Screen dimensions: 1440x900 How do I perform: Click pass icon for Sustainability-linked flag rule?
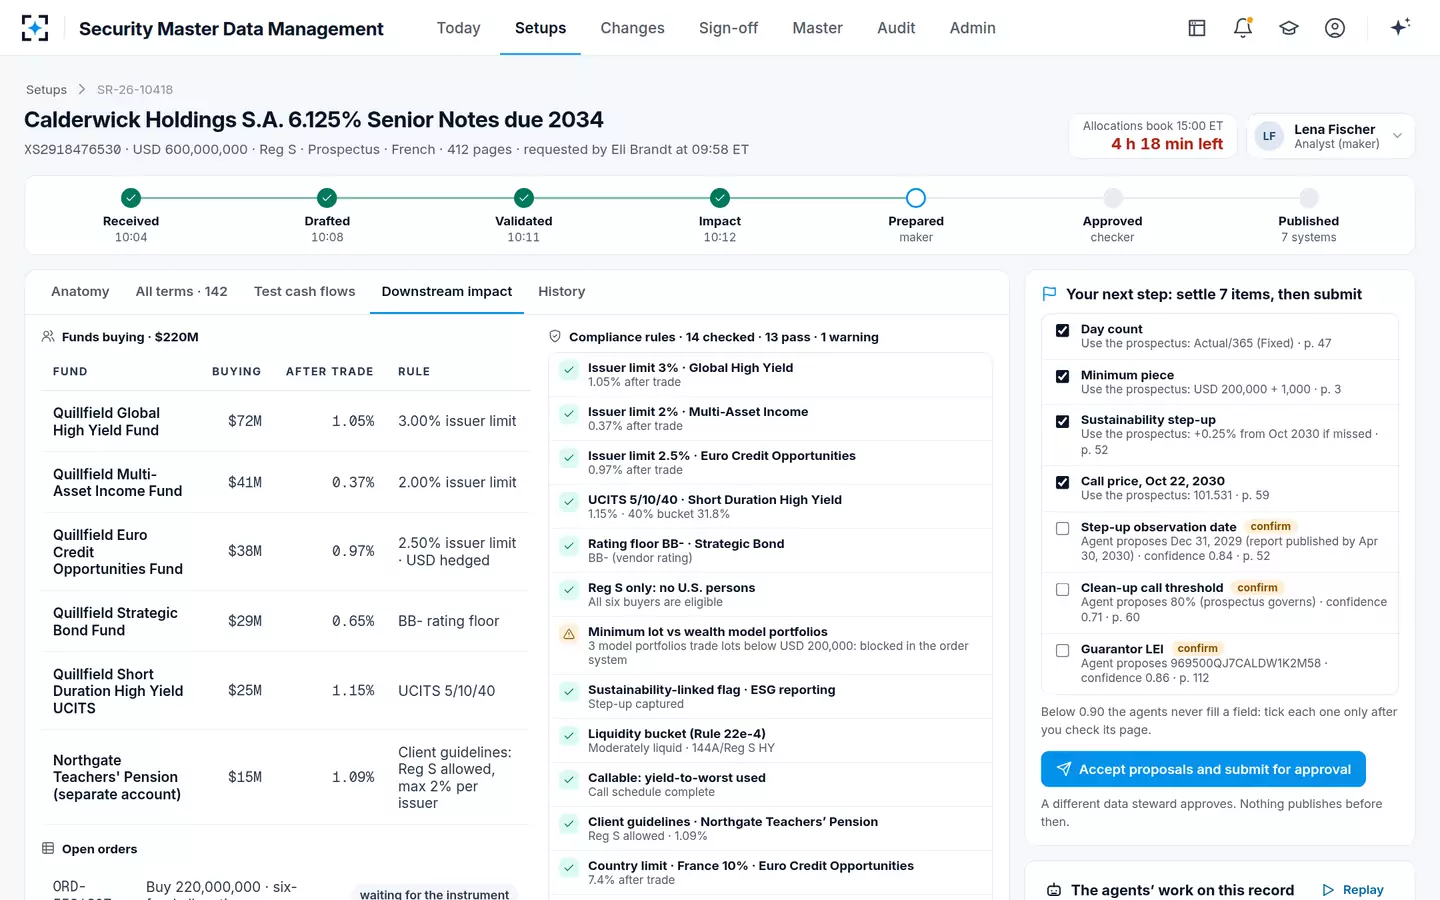tap(569, 692)
